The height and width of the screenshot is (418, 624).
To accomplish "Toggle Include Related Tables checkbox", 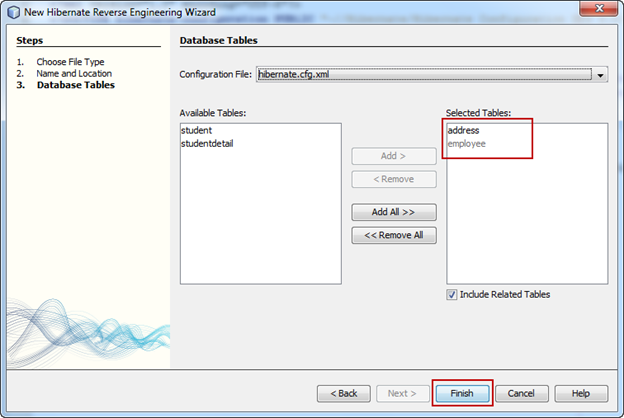I will (x=452, y=295).
